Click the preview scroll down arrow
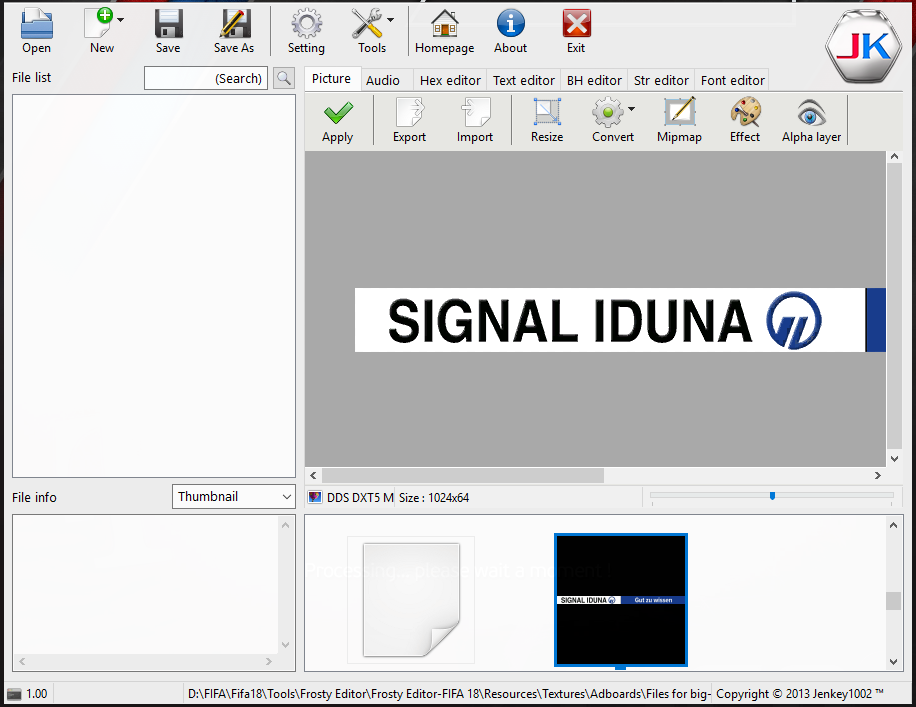This screenshot has height=707, width=916. point(894,459)
